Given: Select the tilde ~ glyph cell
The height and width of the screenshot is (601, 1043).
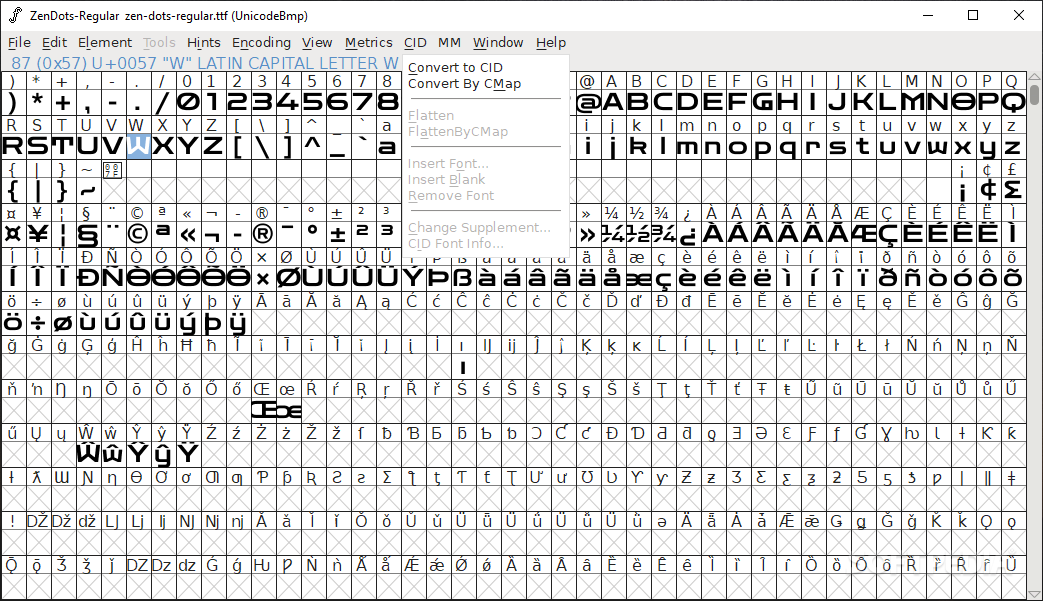Looking at the screenshot, I should point(88,190).
